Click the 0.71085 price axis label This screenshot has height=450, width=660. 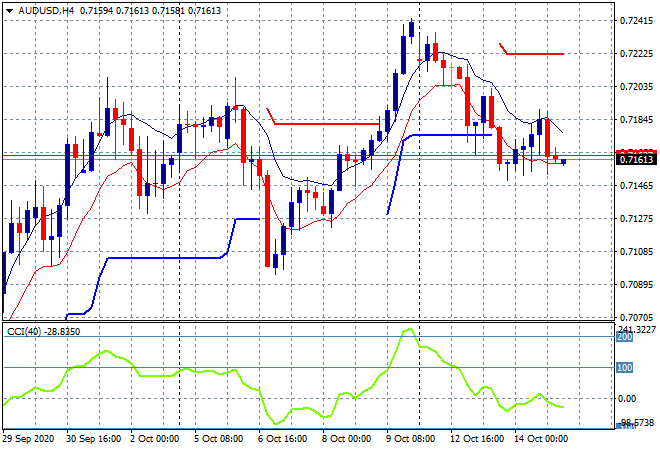tap(636, 252)
